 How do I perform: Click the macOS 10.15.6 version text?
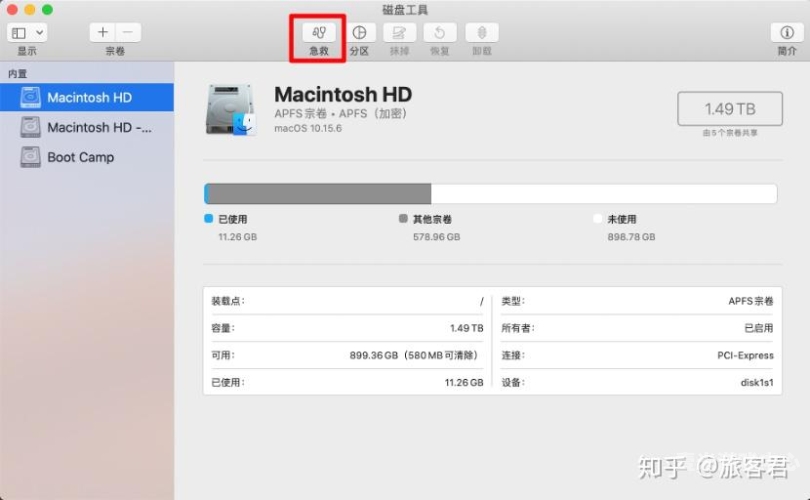pyautogui.click(x=308, y=129)
